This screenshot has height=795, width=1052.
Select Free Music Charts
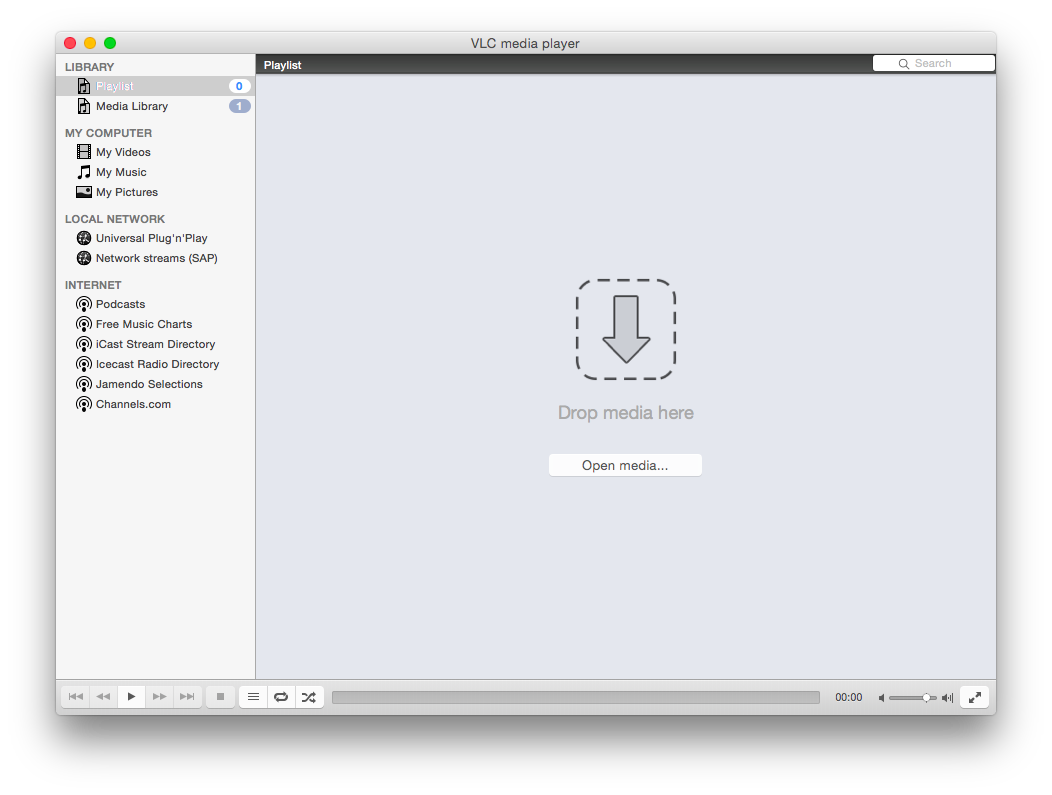(155, 324)
